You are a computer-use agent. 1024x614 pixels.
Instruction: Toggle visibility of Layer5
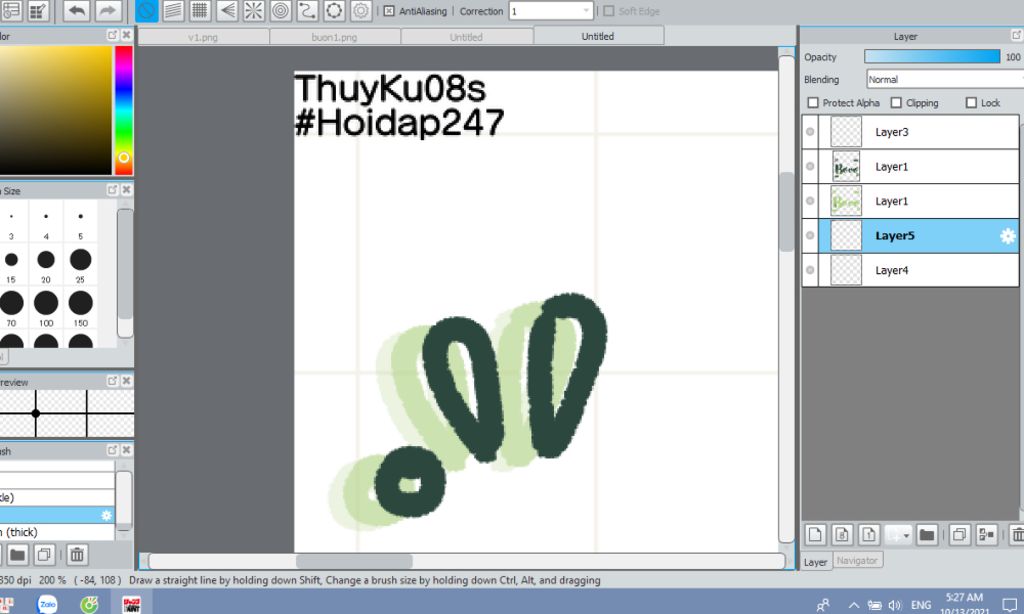click(810, 236)
